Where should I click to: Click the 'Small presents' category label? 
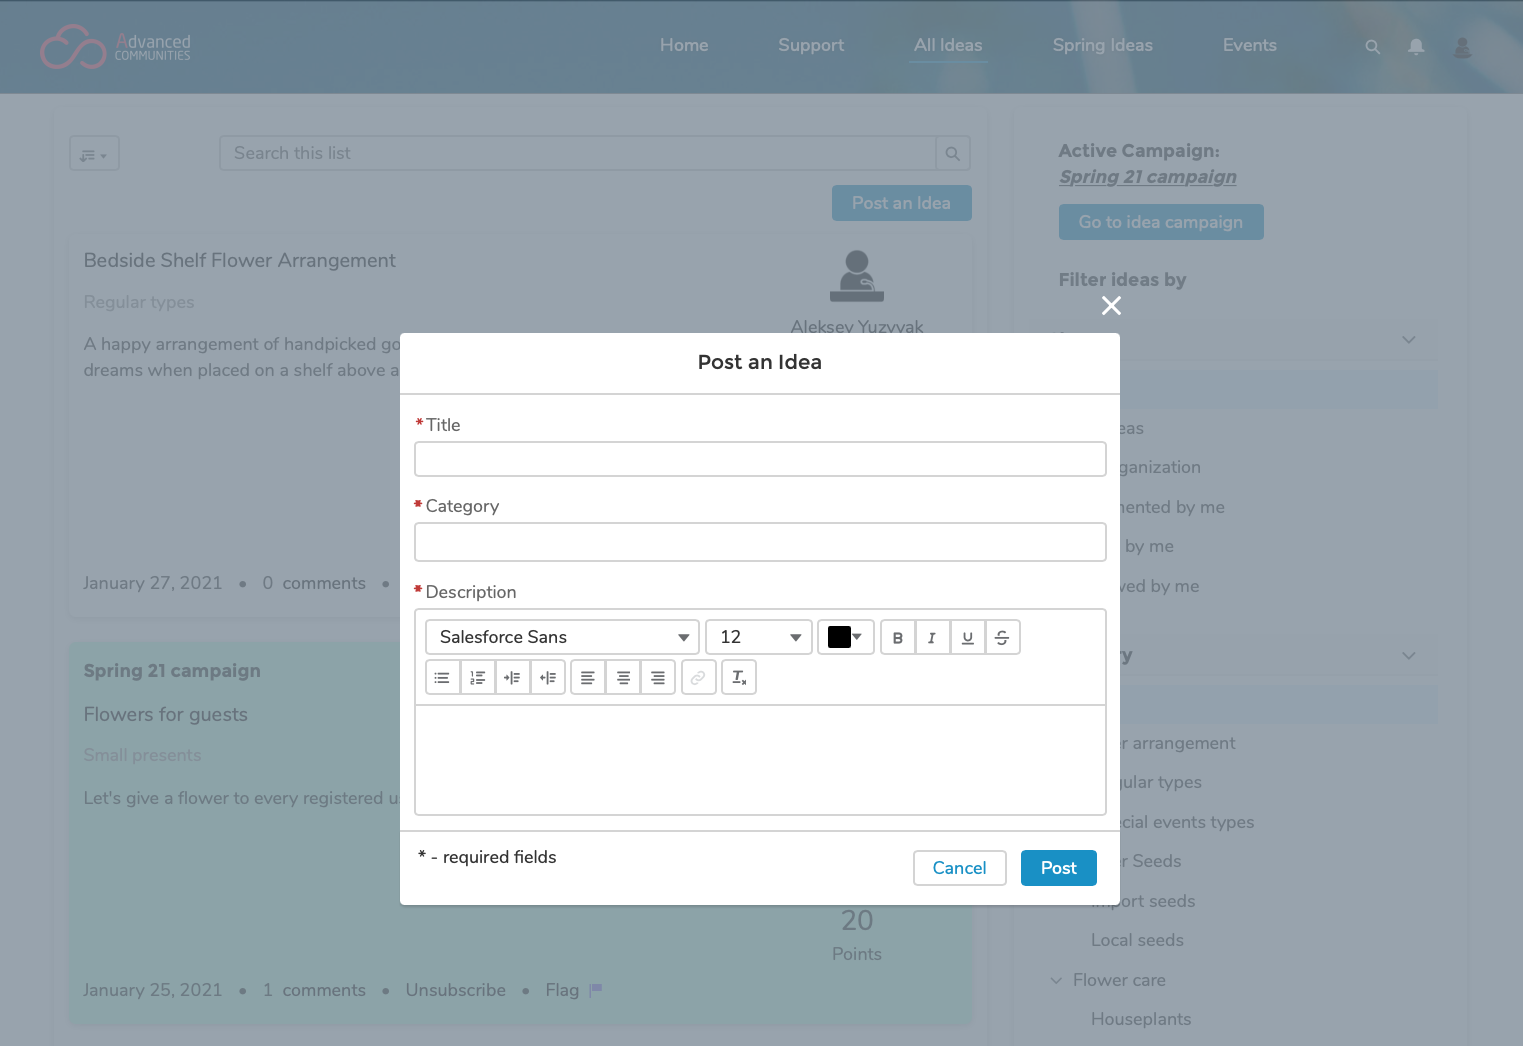[142, 755]
